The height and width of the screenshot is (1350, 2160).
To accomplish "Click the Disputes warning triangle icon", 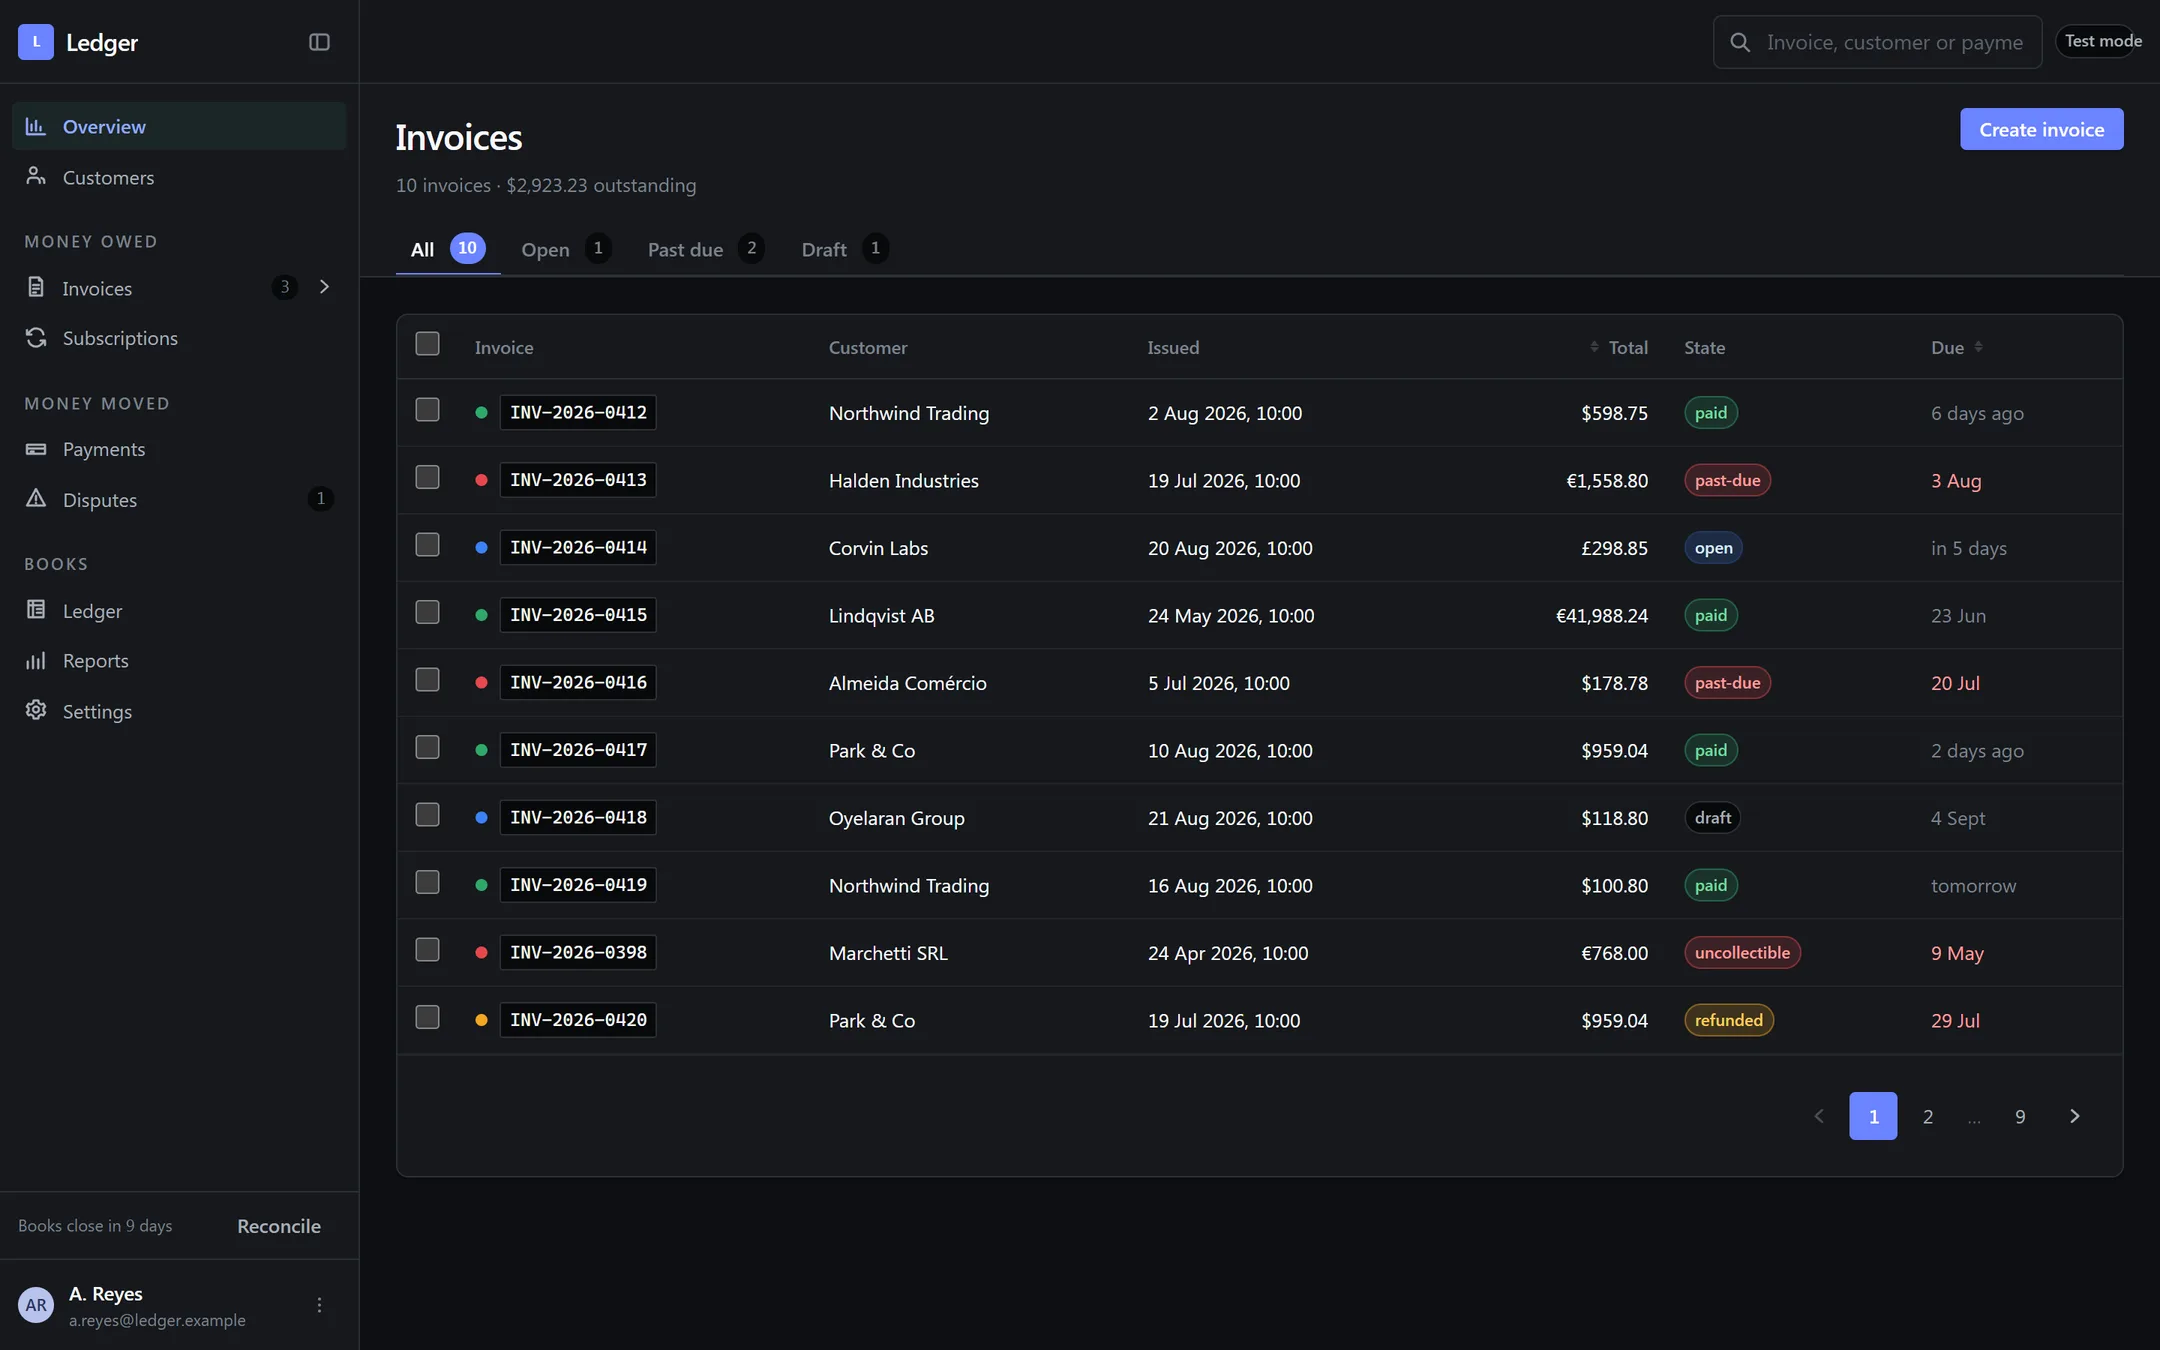I will pos(36,498).
